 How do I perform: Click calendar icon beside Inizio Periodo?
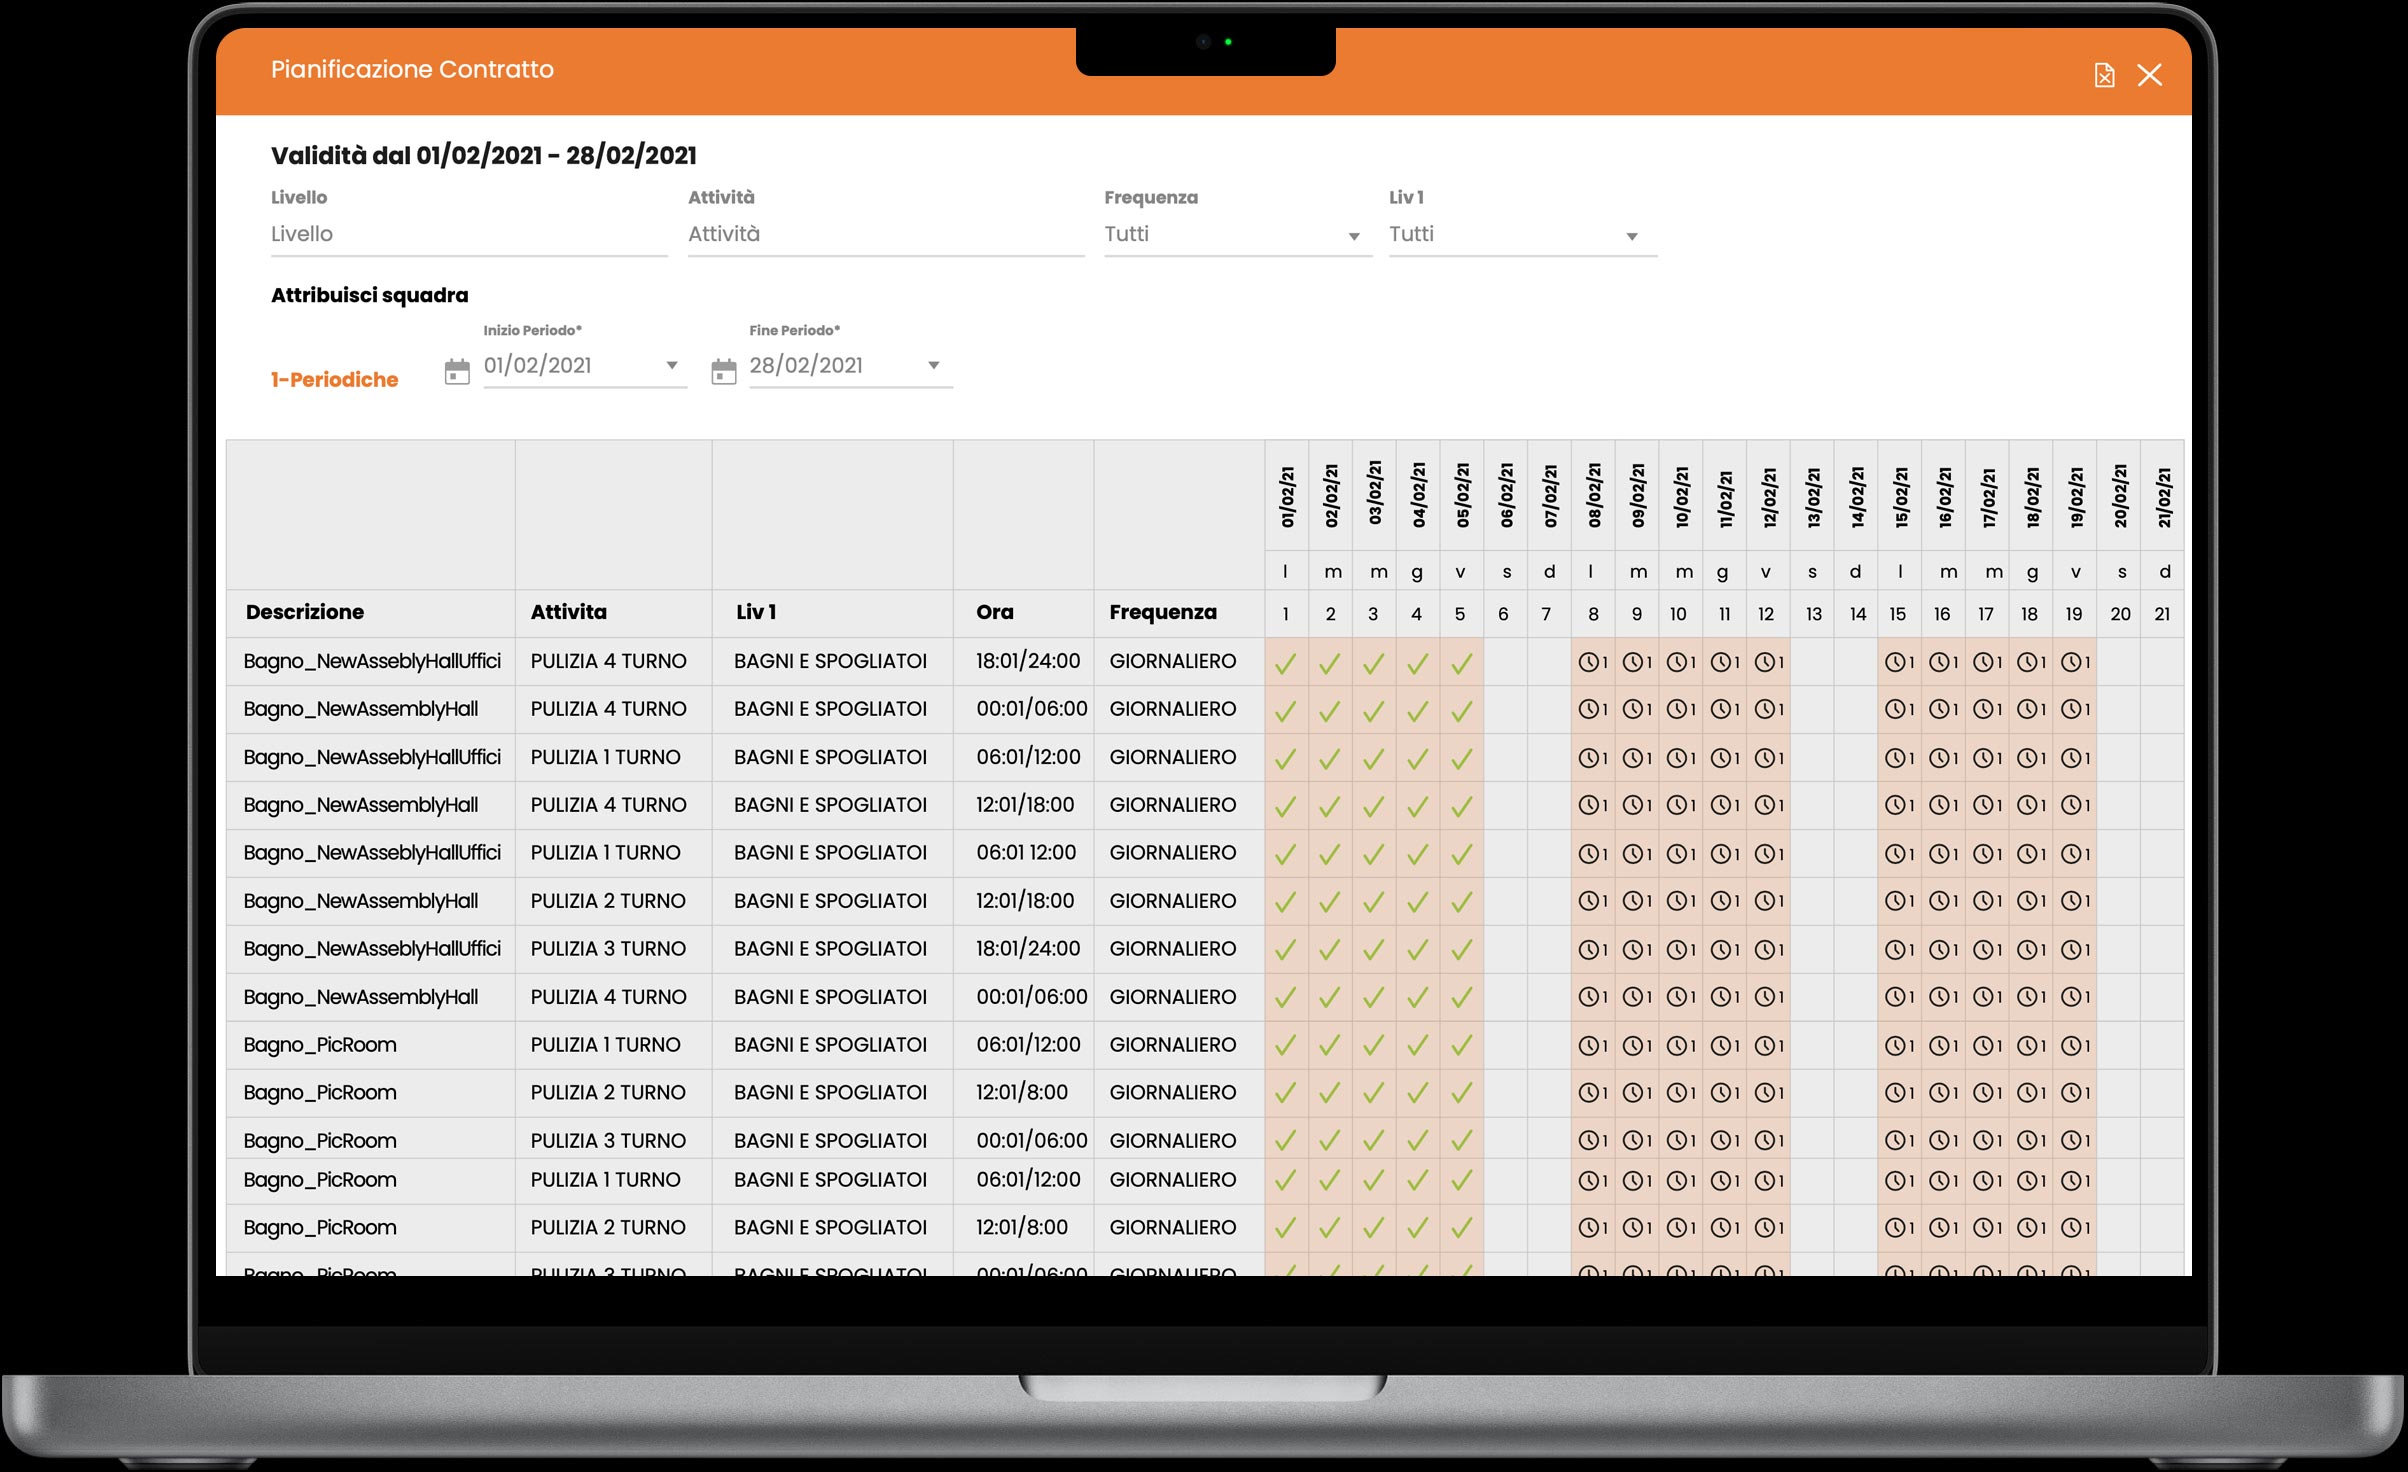point(457,372)
